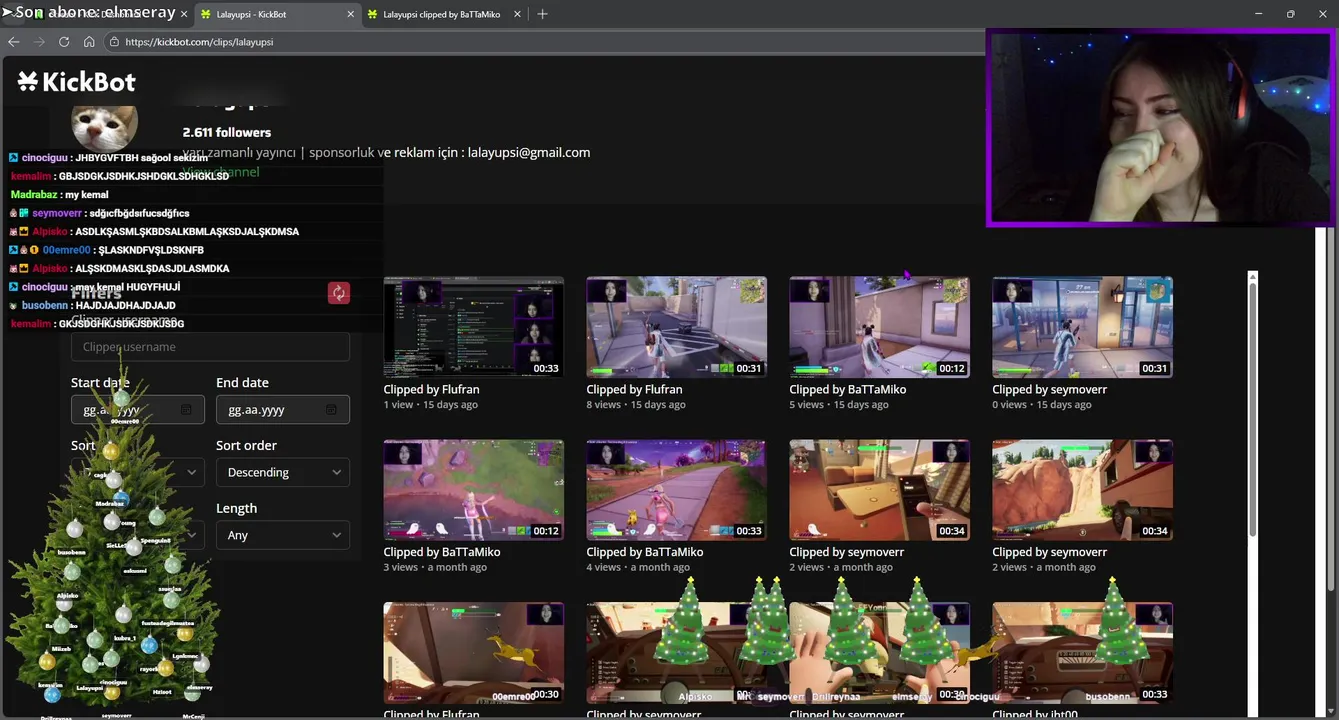
Task: Switch to Lalayupsi clipped by BaTTaMiko tab
Action: (443, 14)
